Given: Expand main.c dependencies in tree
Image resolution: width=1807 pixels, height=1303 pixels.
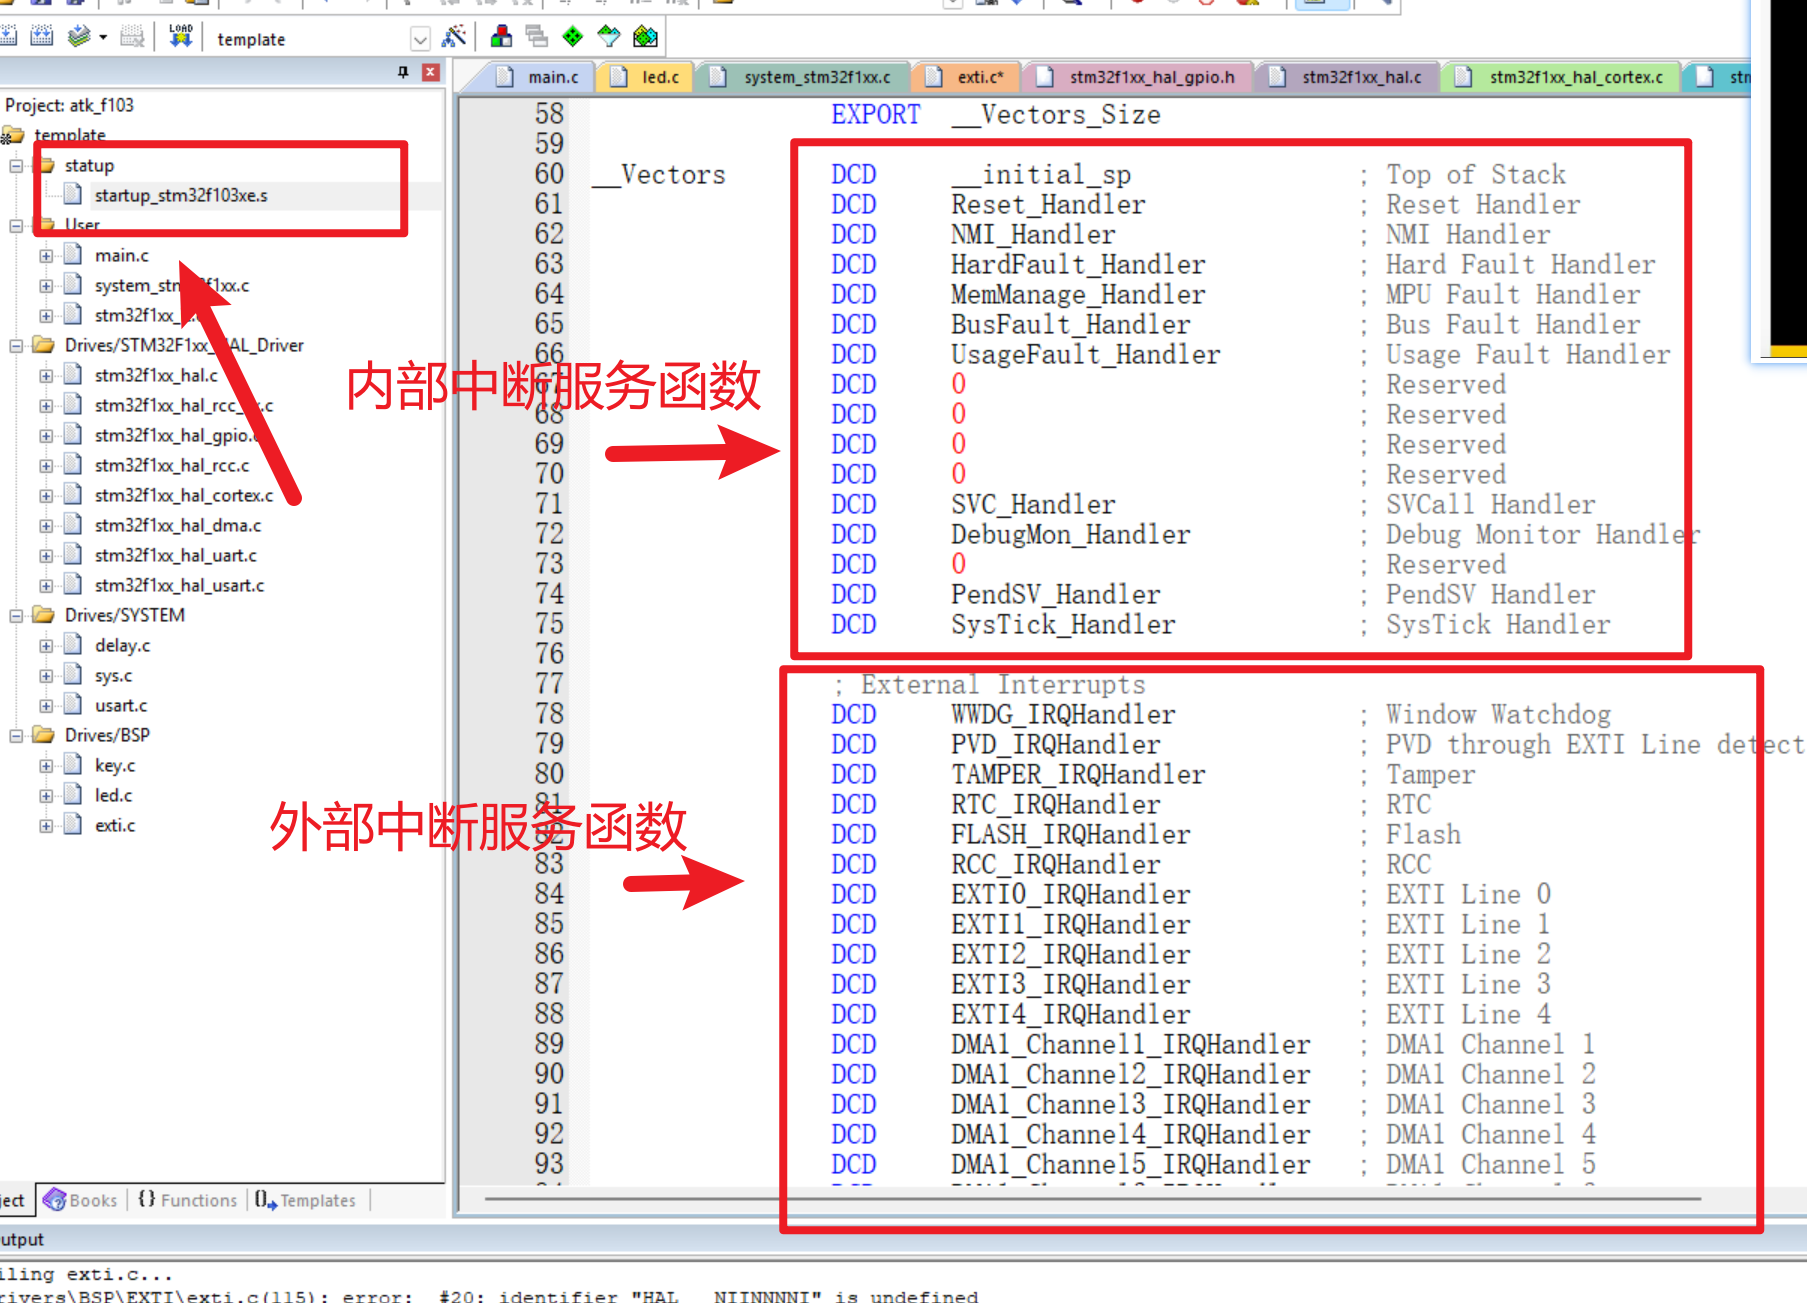Looking at the screenshot, I should [46, 256].
